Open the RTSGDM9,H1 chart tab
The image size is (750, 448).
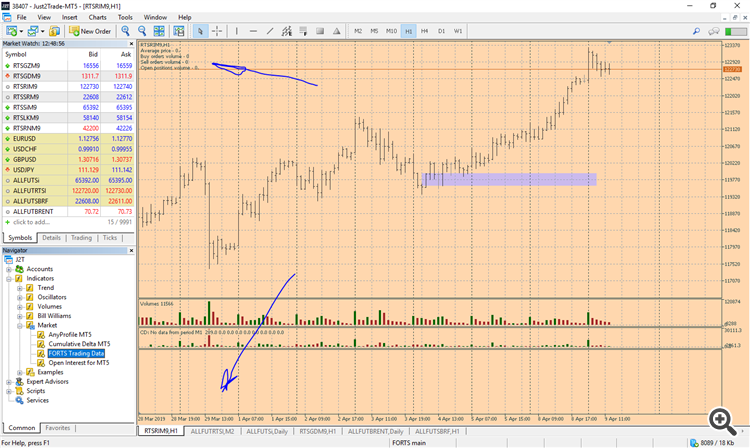[x=318, y=431]
